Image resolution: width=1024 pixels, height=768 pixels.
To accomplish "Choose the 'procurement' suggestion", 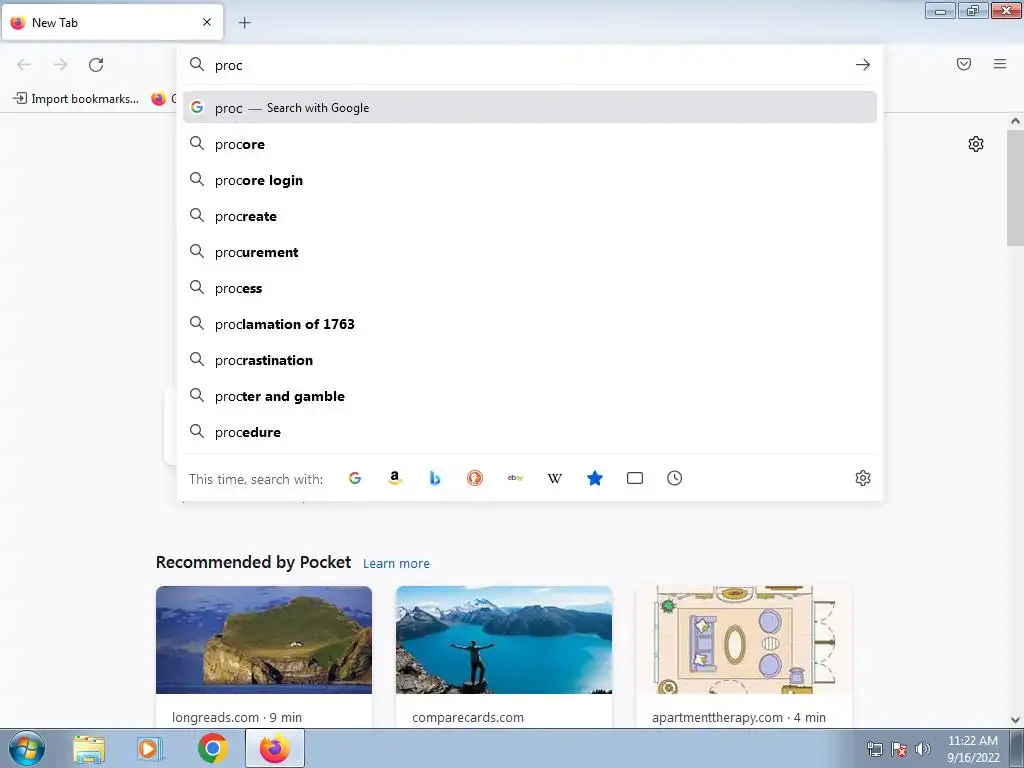I will coord(530,252).
